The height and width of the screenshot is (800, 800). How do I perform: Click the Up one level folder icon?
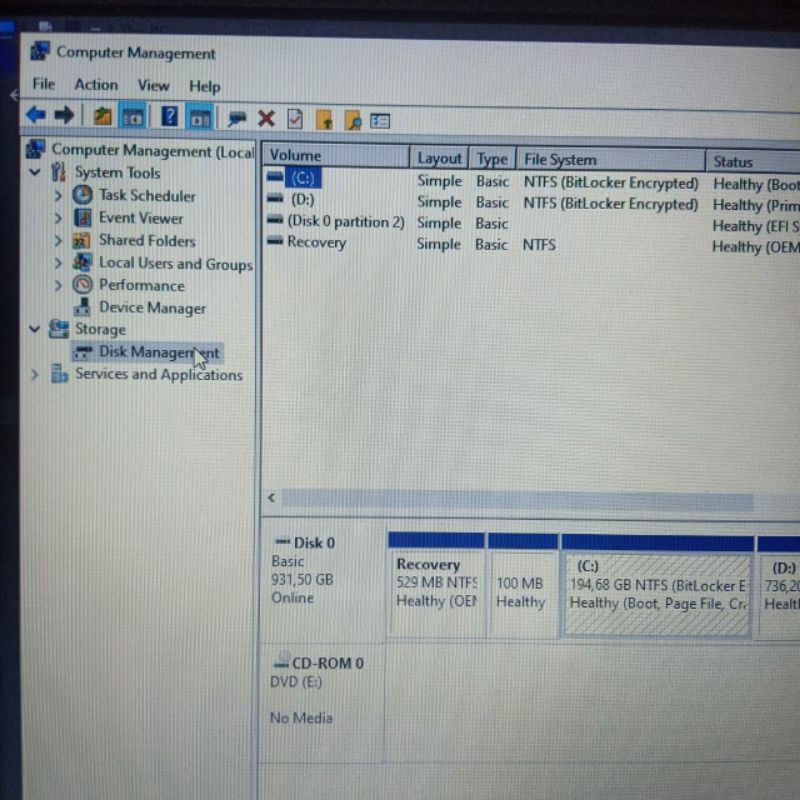[x=102, y=117]
